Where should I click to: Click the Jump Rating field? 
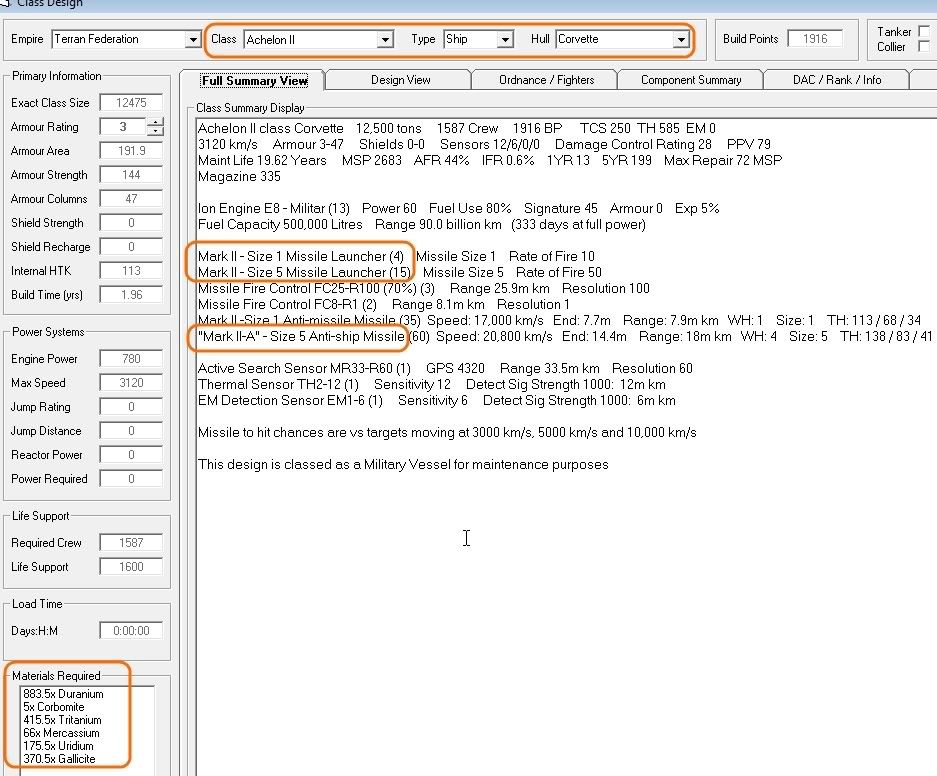coord(131,407)
